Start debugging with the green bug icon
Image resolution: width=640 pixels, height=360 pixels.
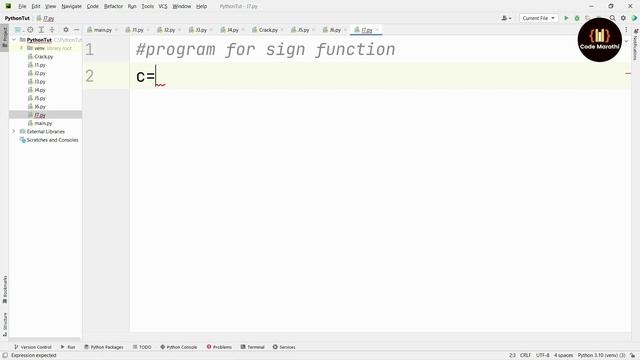[x=577, y=18]
